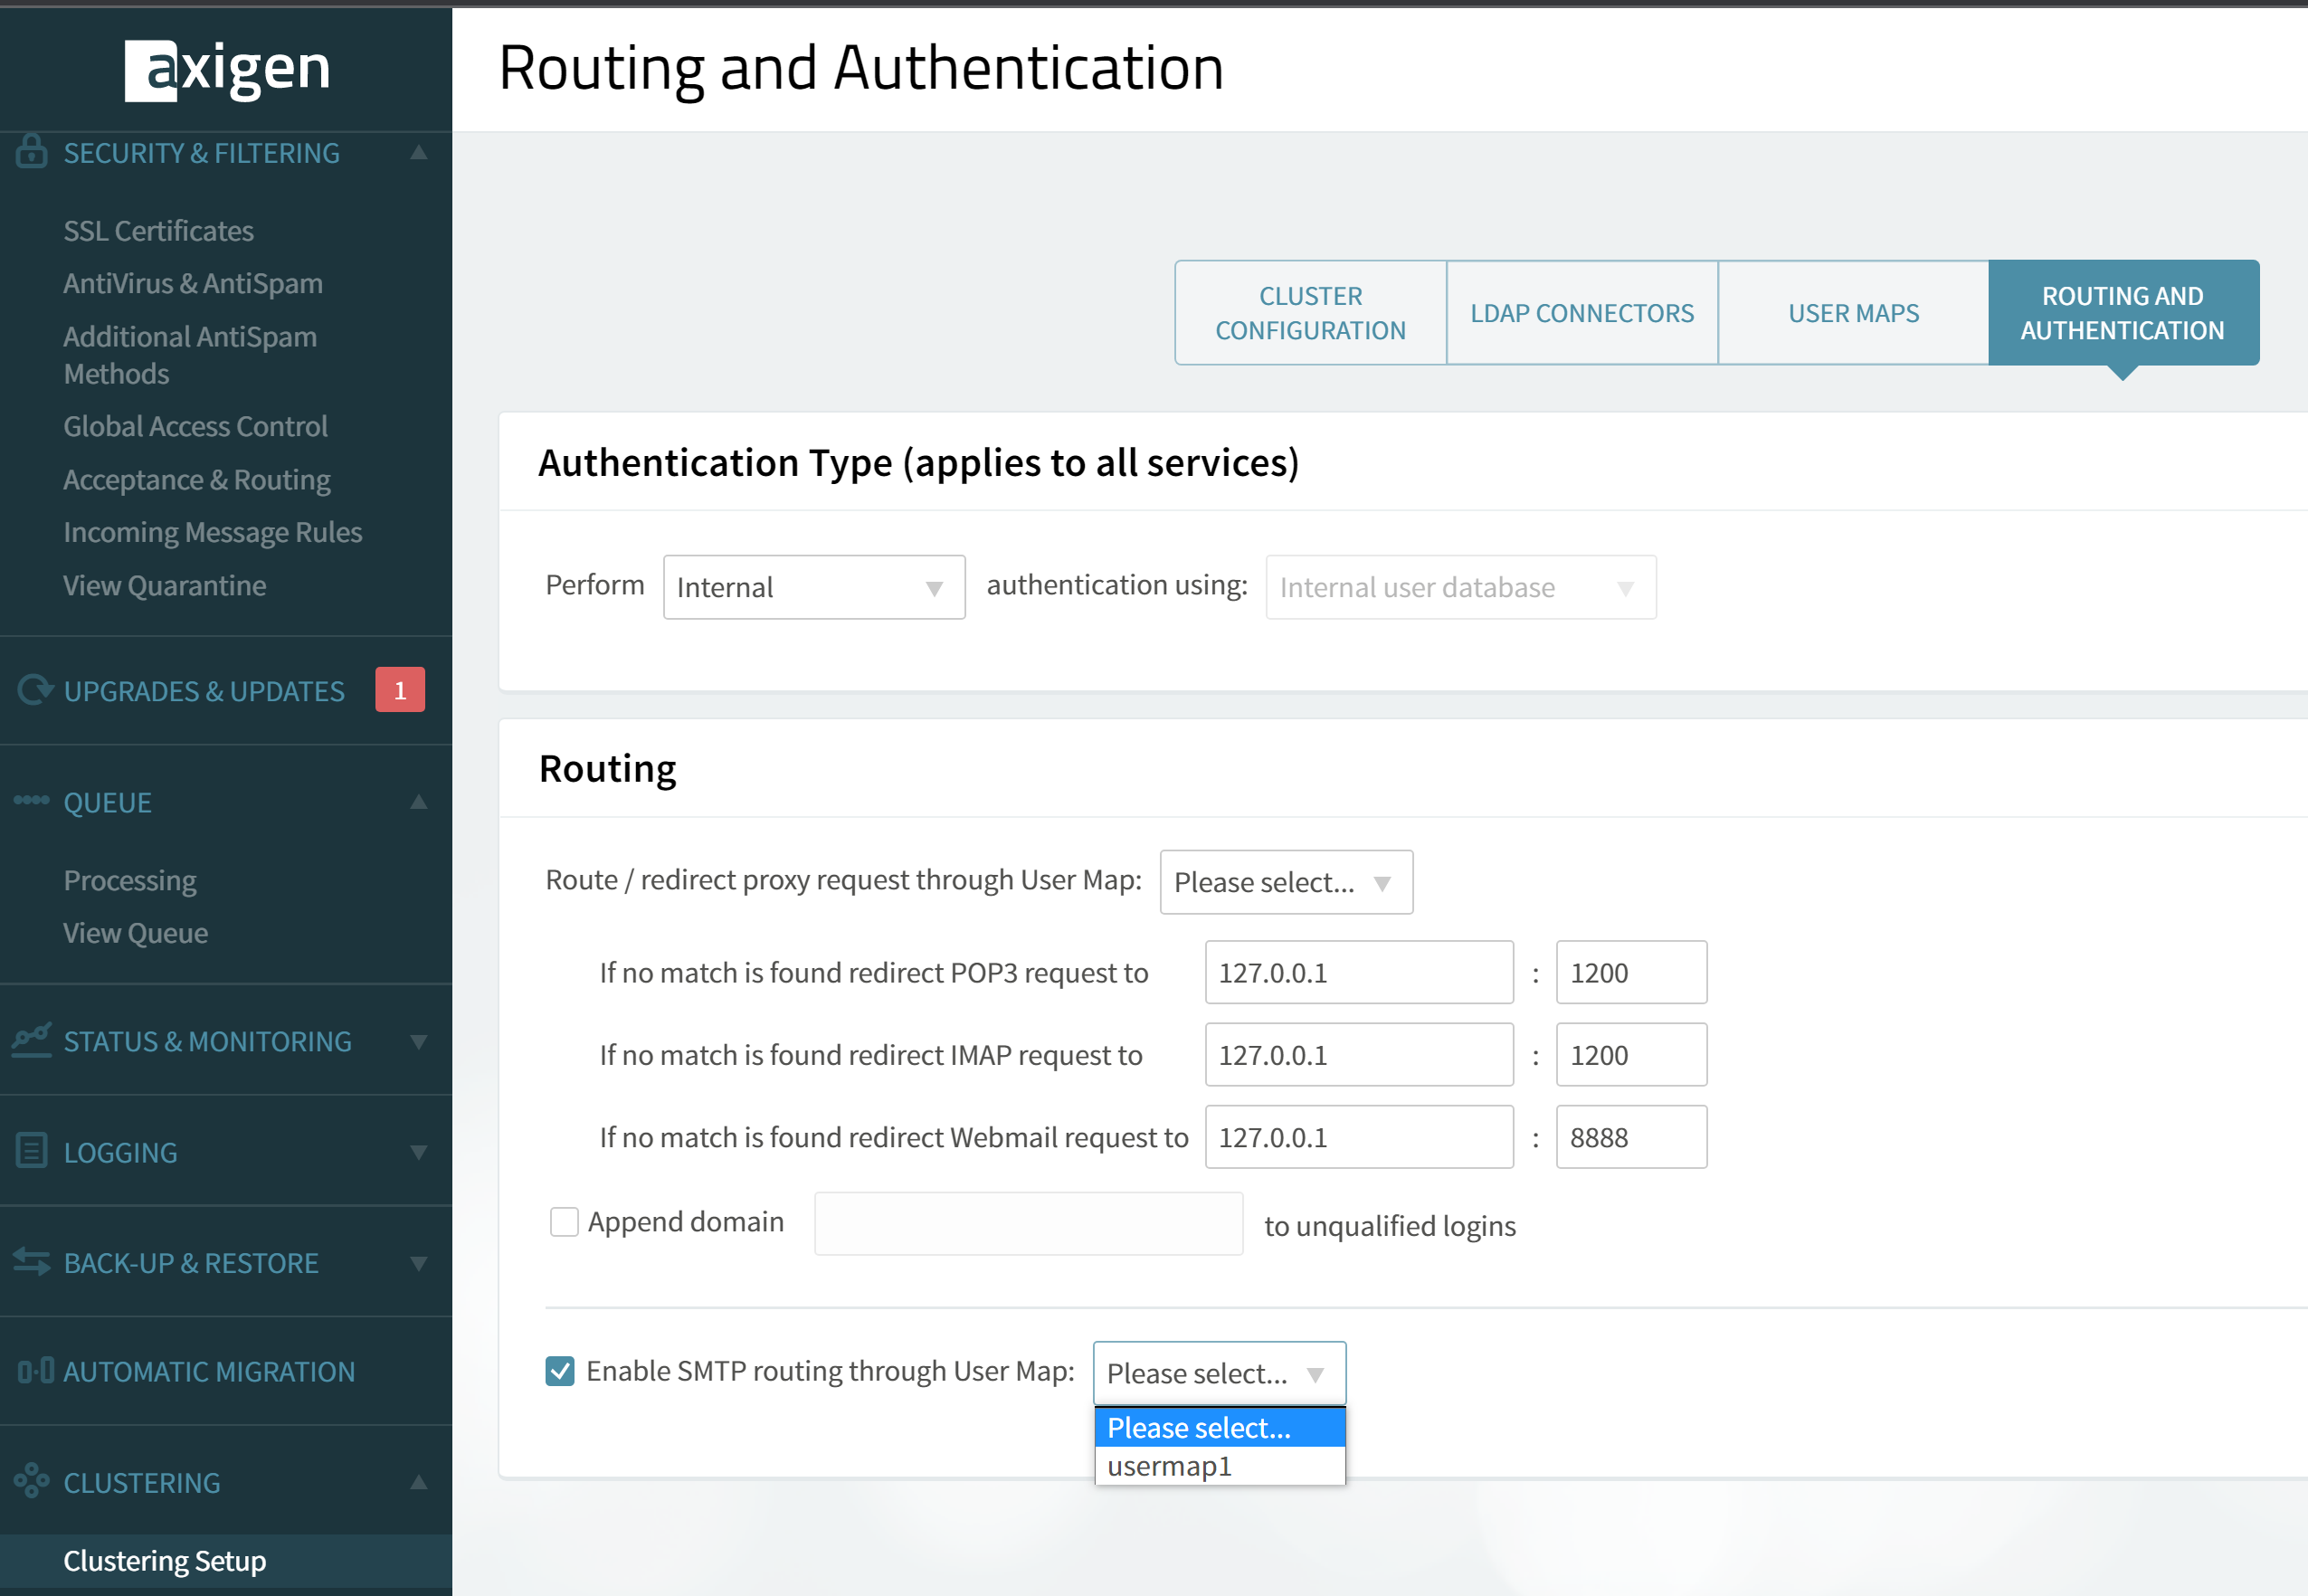Click the Queue dots icon in sidebar

tap(32, 801)
